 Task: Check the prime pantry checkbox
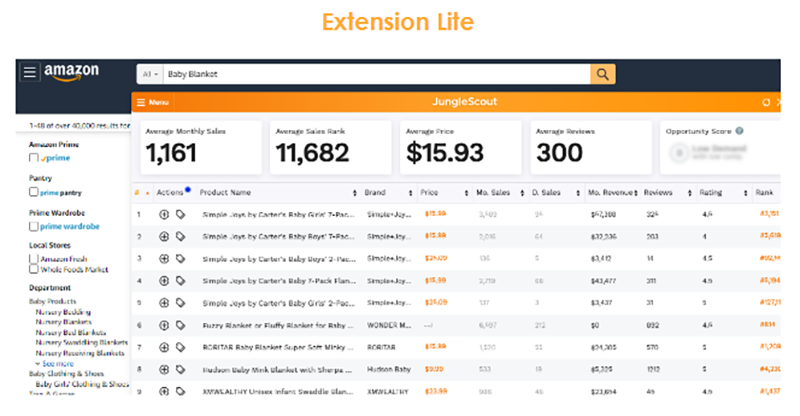click(x=34, y=192)
